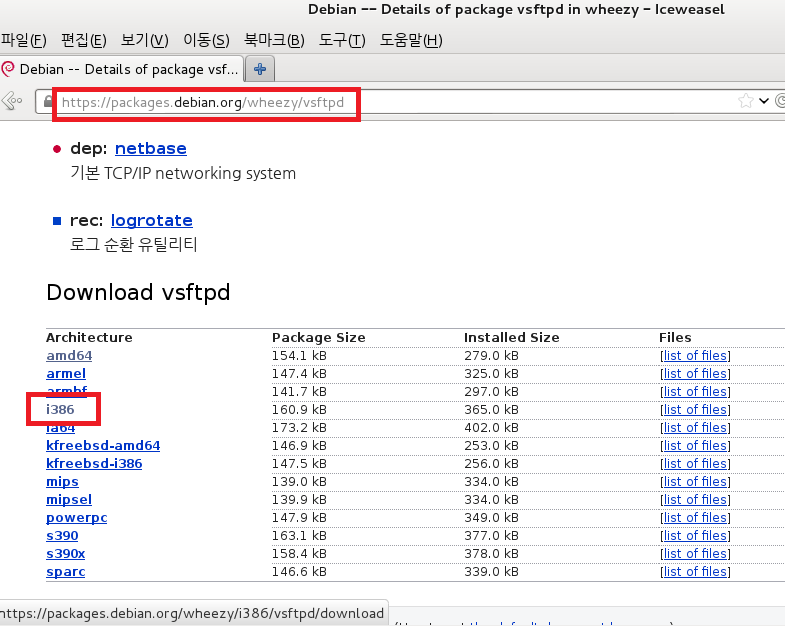Image resolution: width=785 pixels, height=626 pixels.
Task: Open the 보기(V) menu
Action: 145,40
